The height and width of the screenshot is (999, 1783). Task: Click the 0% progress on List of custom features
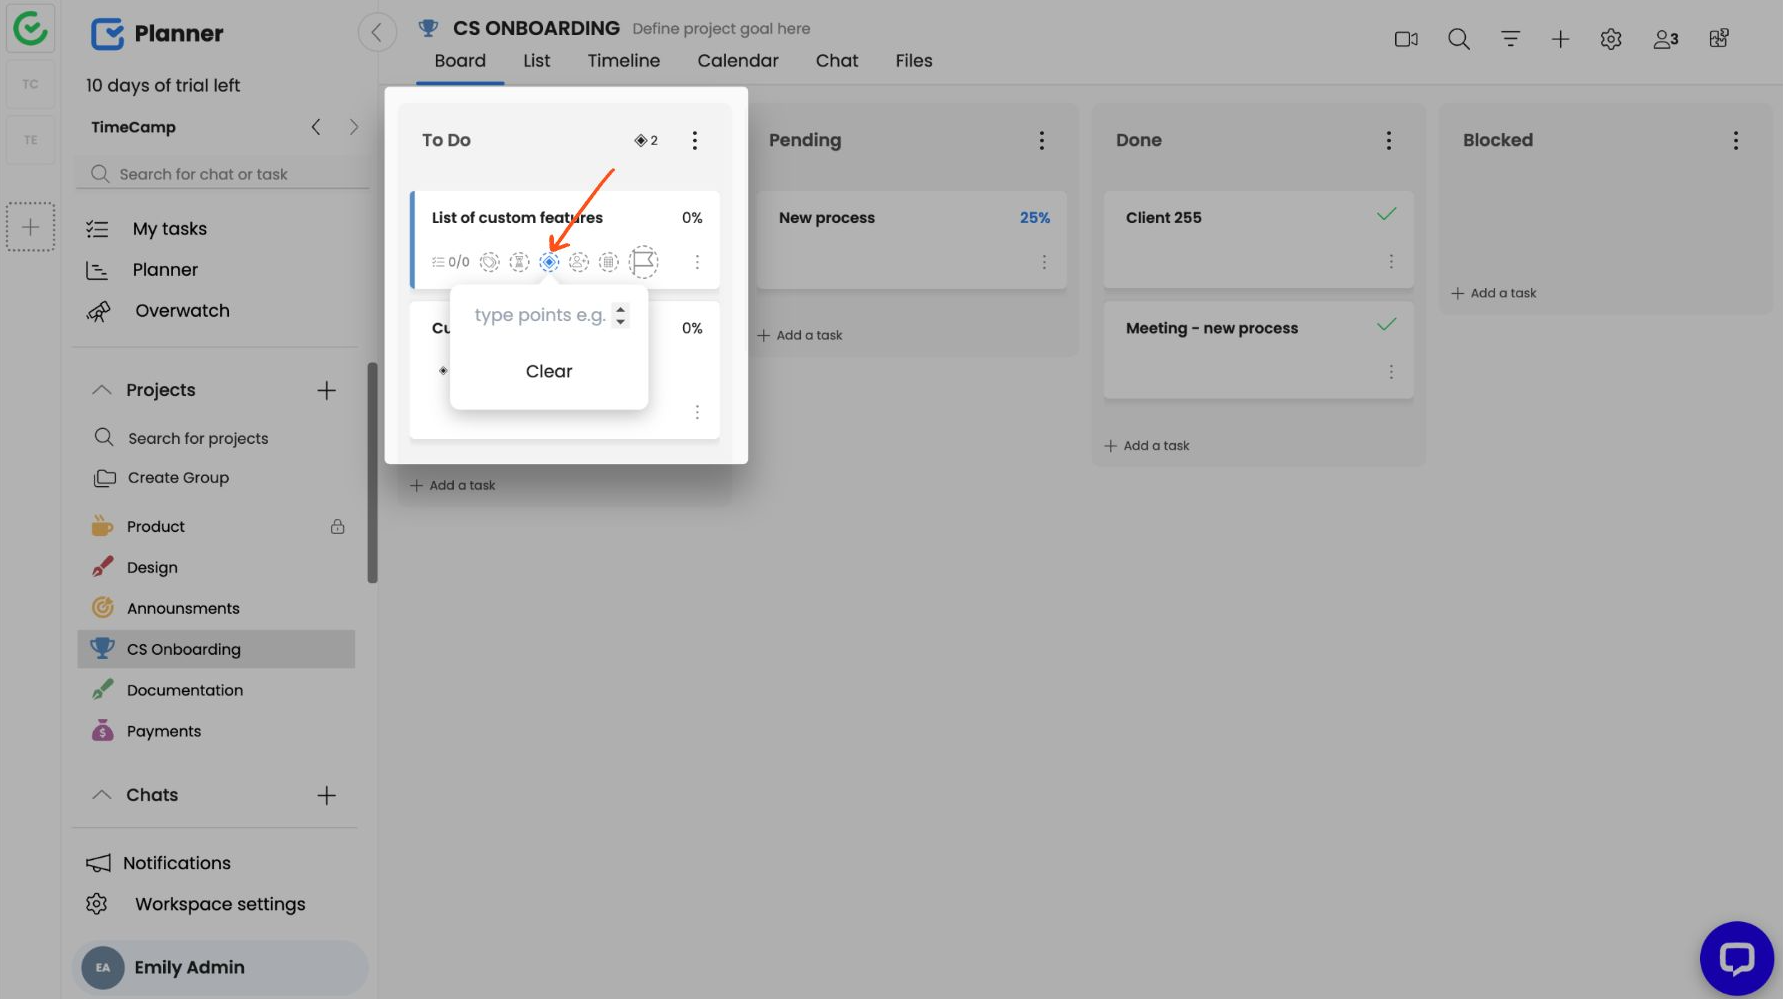click(692, 218)
